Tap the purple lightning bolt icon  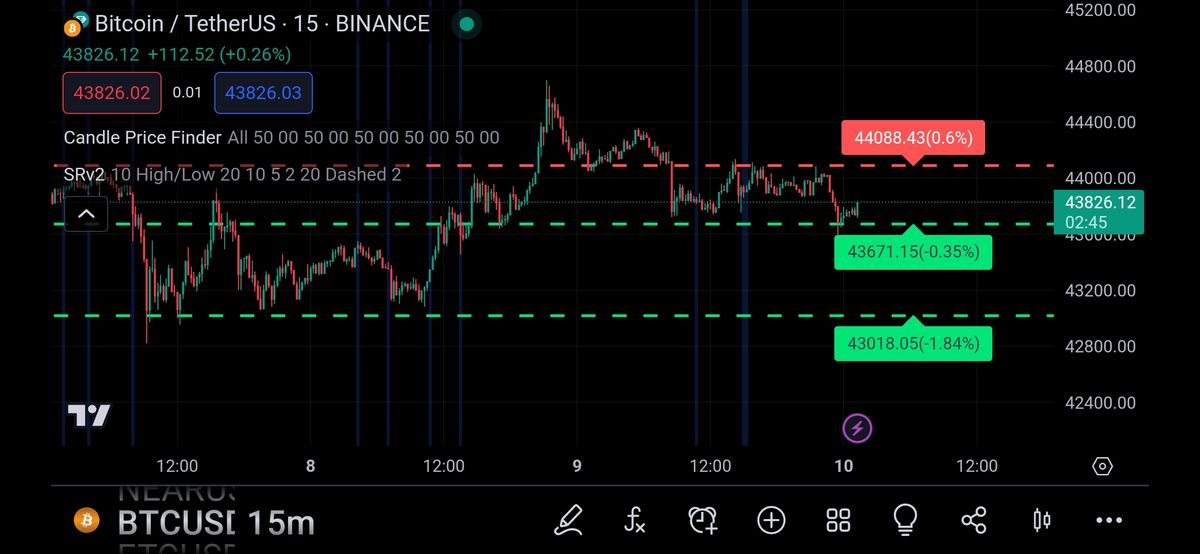coord(857,429)
